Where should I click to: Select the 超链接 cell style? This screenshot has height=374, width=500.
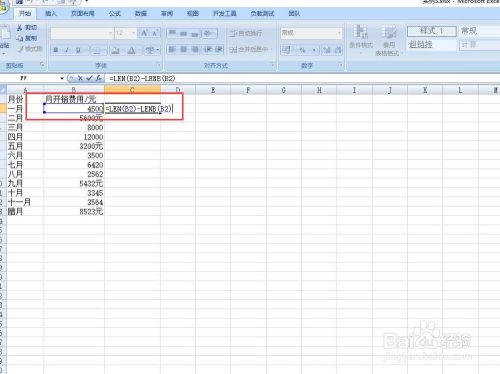[432, 44]
